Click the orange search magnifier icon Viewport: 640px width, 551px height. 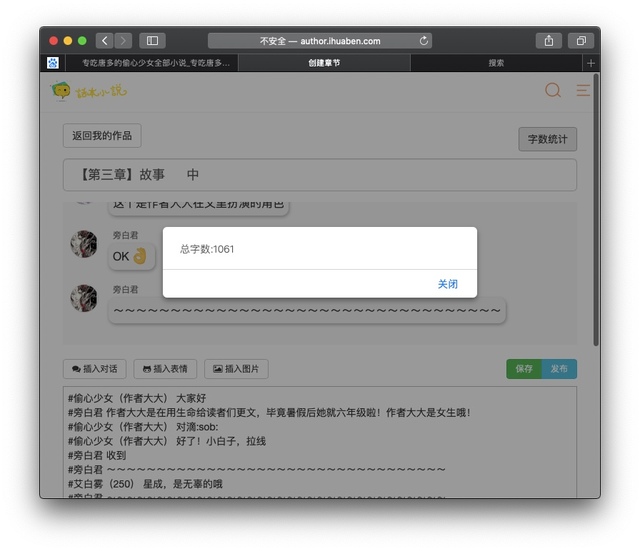click(552, 91)
